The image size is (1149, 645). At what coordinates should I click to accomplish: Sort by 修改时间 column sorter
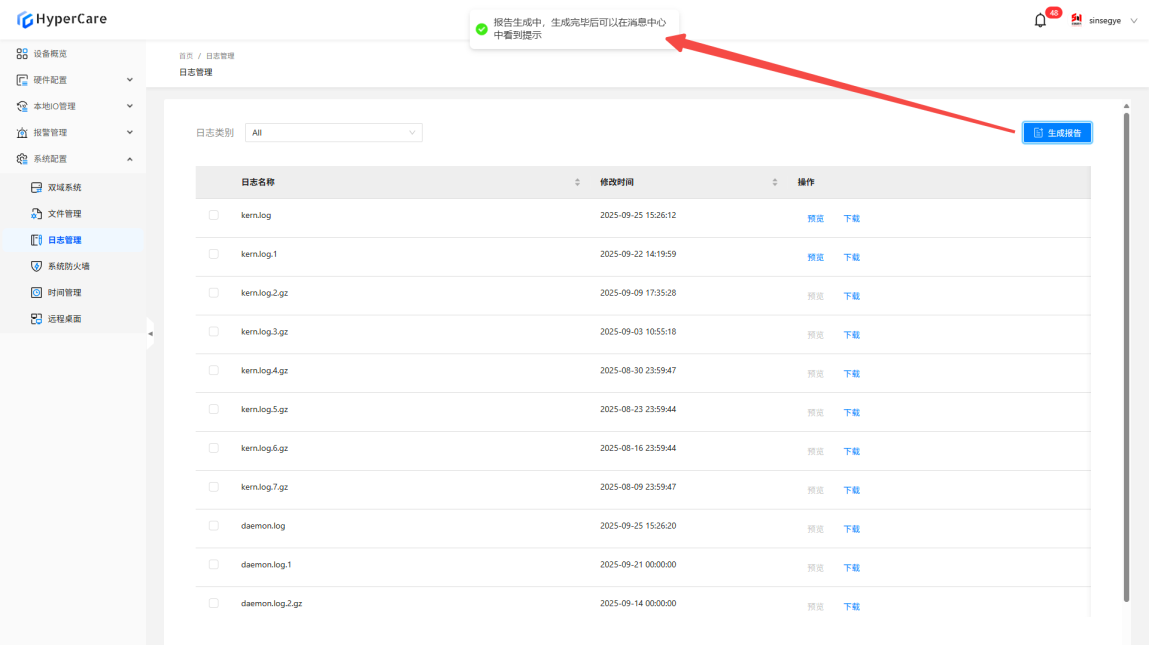click(775, 182)
